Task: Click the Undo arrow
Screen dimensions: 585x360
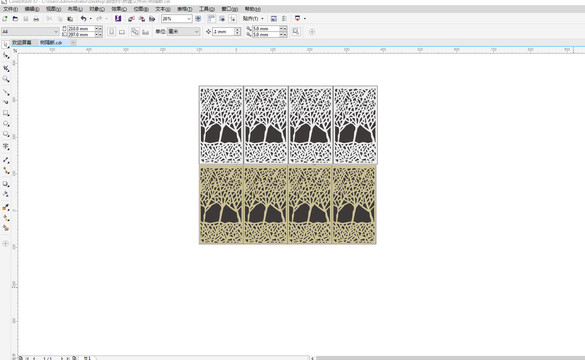Action: tap(83, 19)
